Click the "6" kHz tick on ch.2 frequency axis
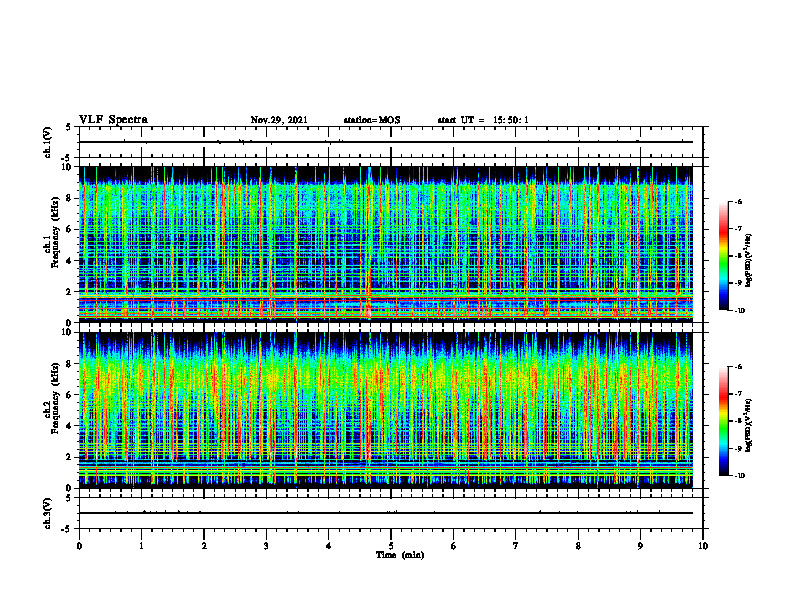Image resolution: width=792 pixels, height=612 pixels. click(x=70, y=395)
